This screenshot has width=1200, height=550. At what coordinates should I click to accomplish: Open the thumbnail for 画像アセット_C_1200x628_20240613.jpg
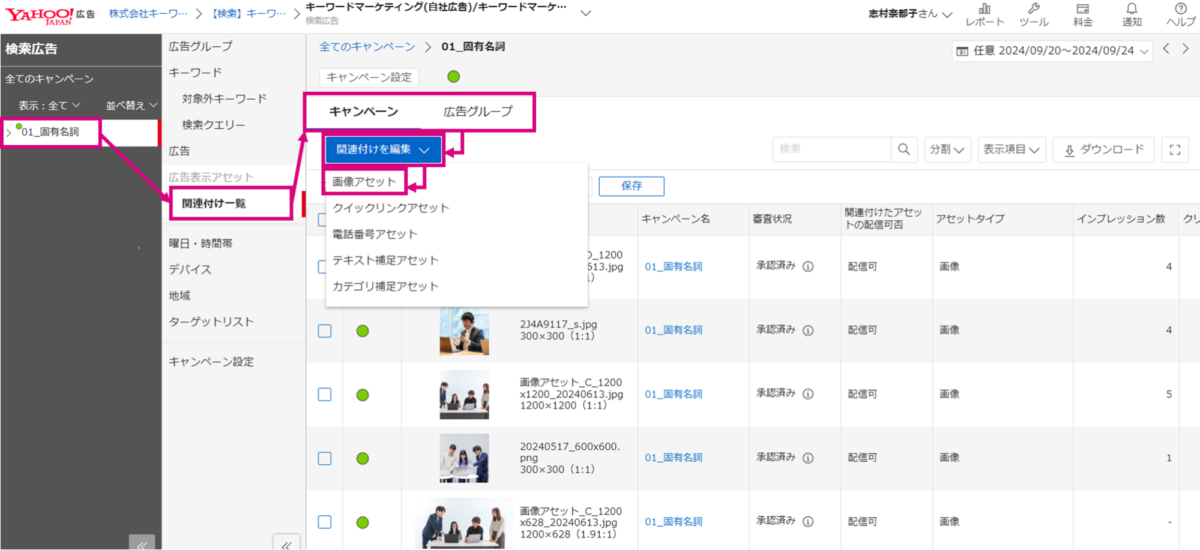(x=463, y=523)
